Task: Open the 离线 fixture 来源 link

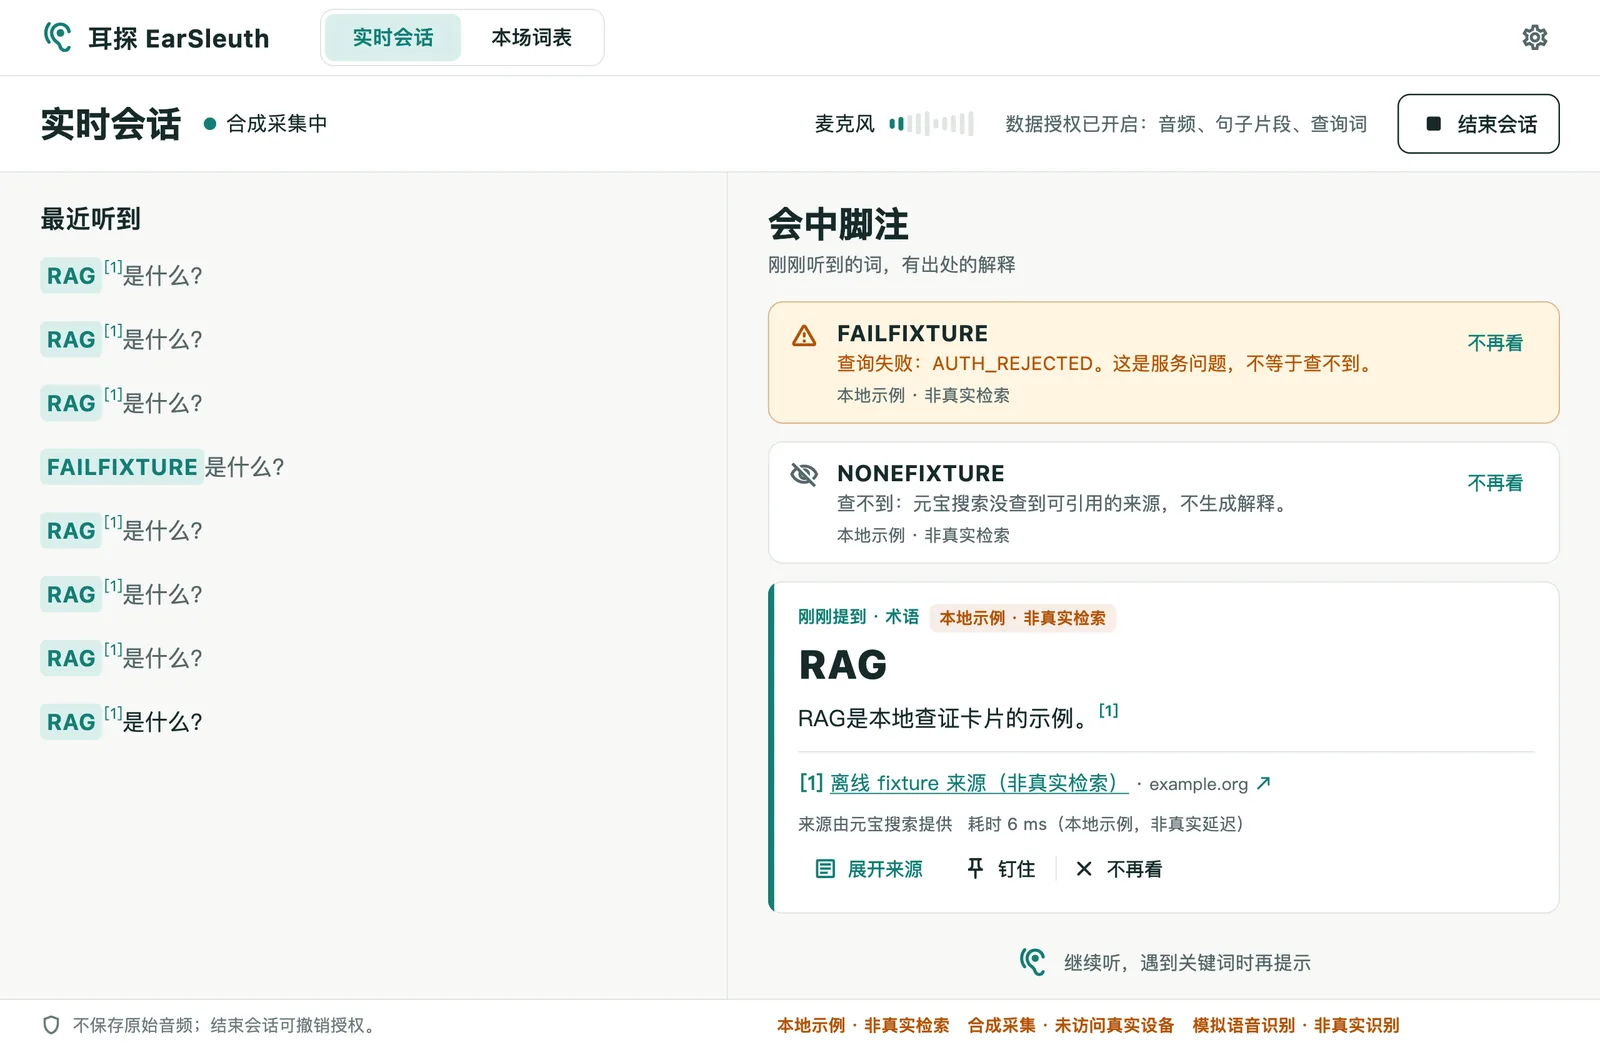Action: [x=979, y=783]
